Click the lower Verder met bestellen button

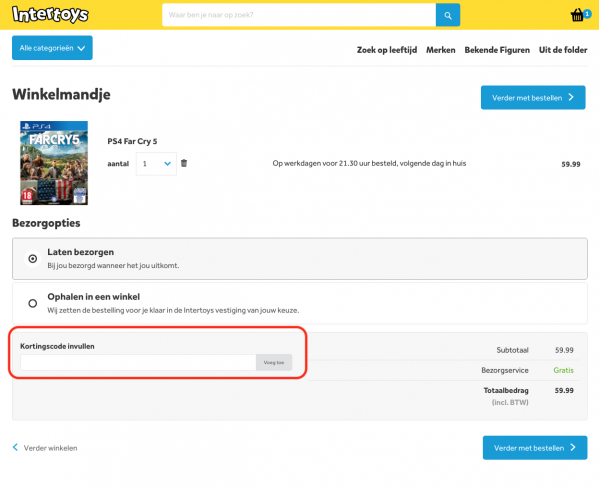tap(535, 448)
